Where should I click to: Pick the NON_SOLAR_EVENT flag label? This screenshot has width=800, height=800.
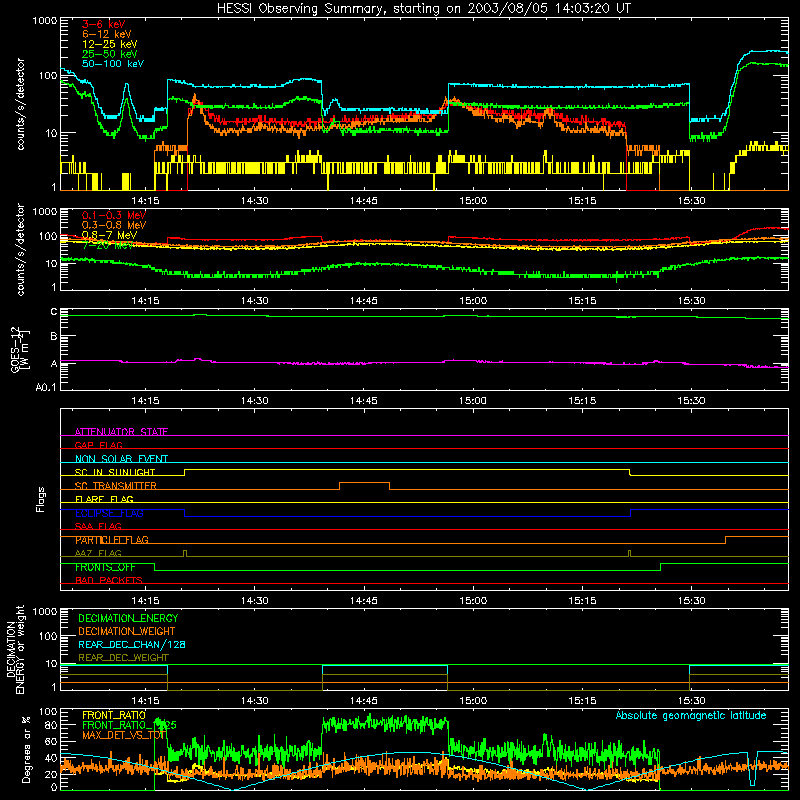click(121, 459)
